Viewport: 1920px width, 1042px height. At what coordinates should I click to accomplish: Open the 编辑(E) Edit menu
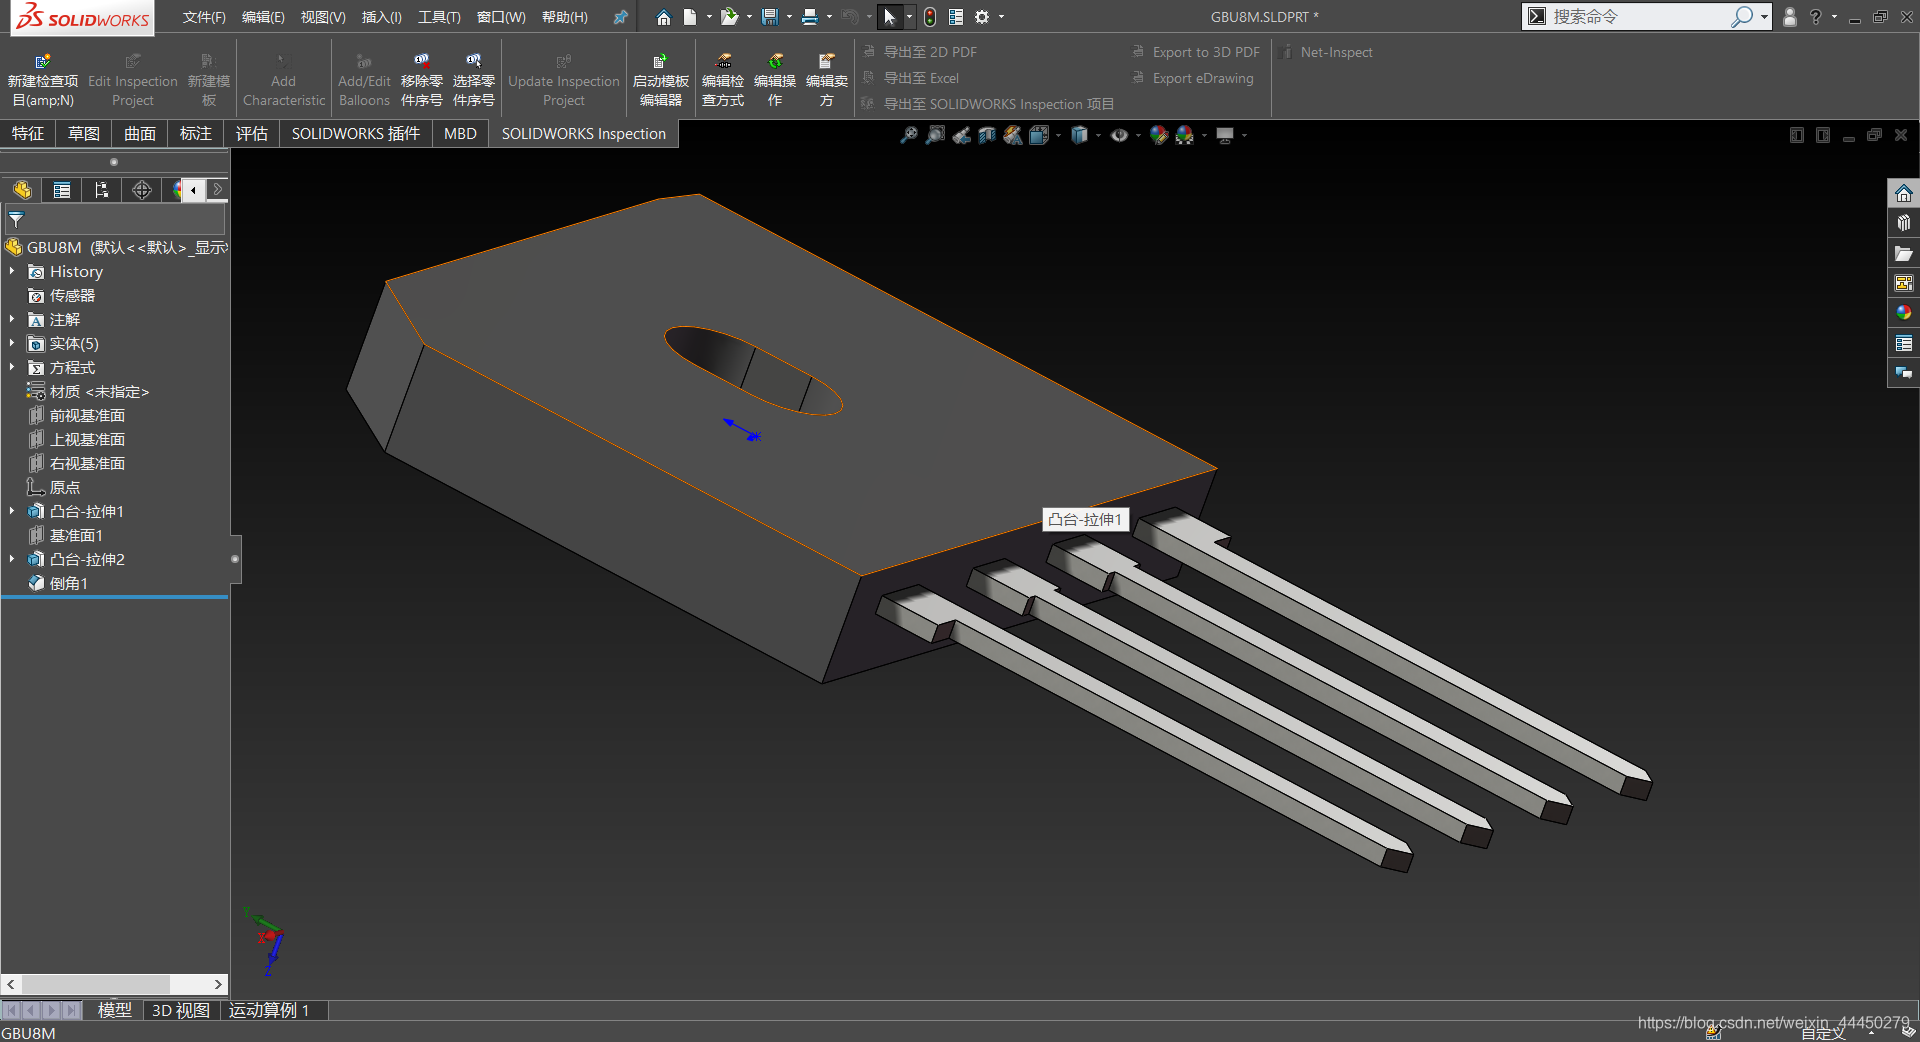coord(263,17)
